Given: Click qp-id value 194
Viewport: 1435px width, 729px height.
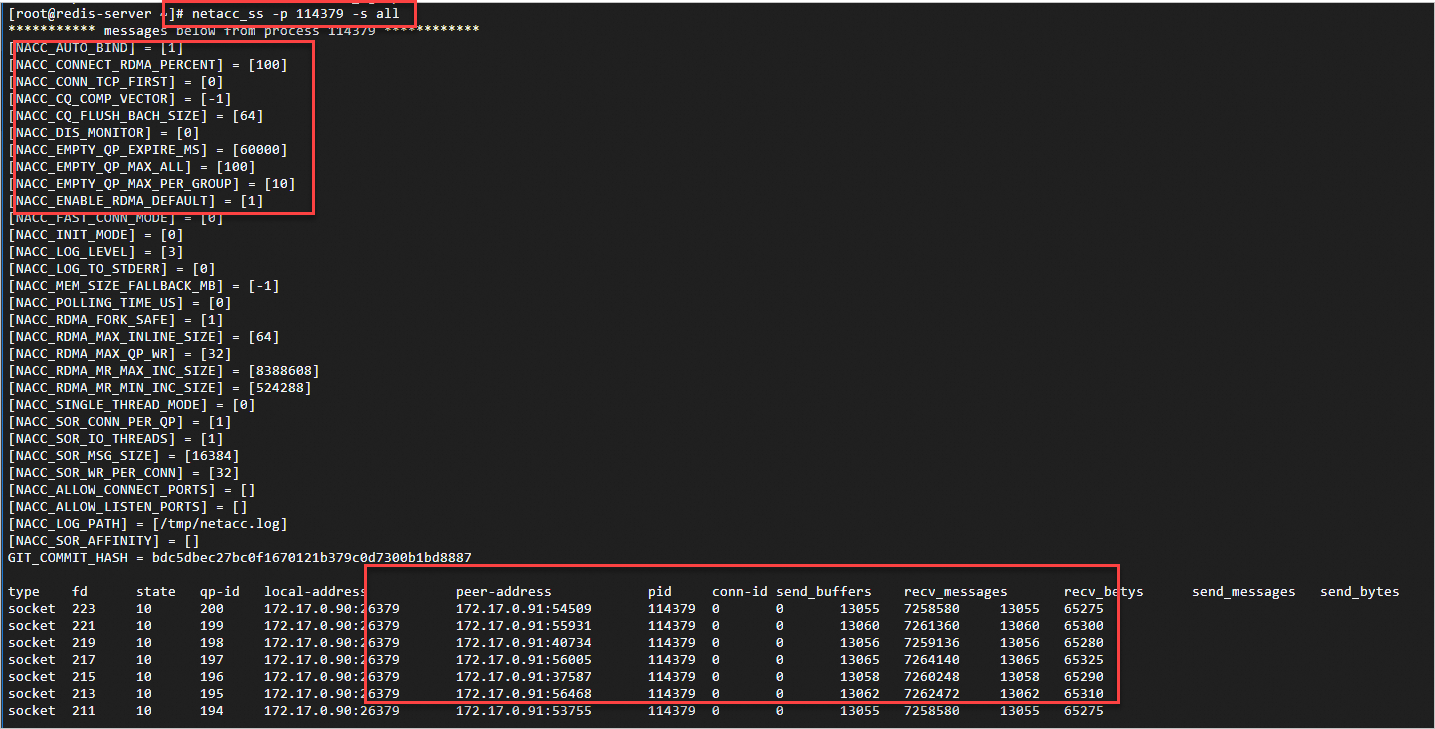Looking at the screenshot, I should click(x=212, y=711).
